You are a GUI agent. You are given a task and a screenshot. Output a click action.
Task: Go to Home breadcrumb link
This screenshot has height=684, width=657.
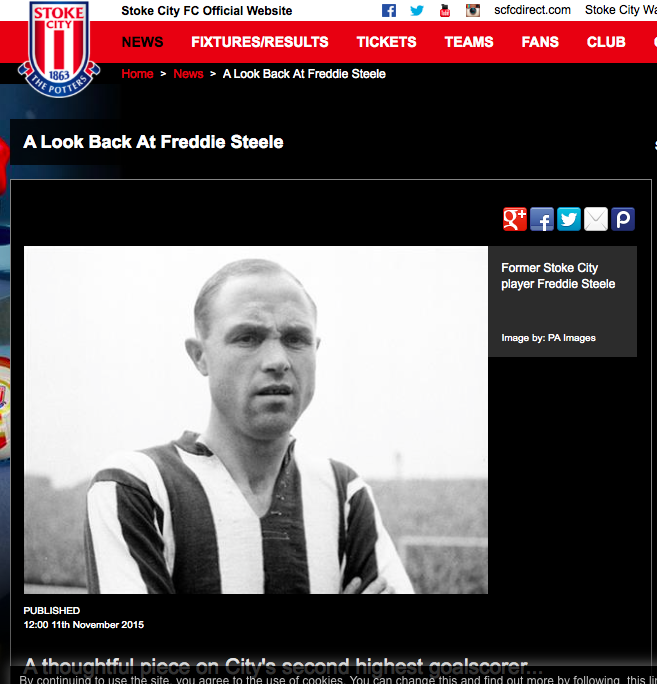[137, 74]
